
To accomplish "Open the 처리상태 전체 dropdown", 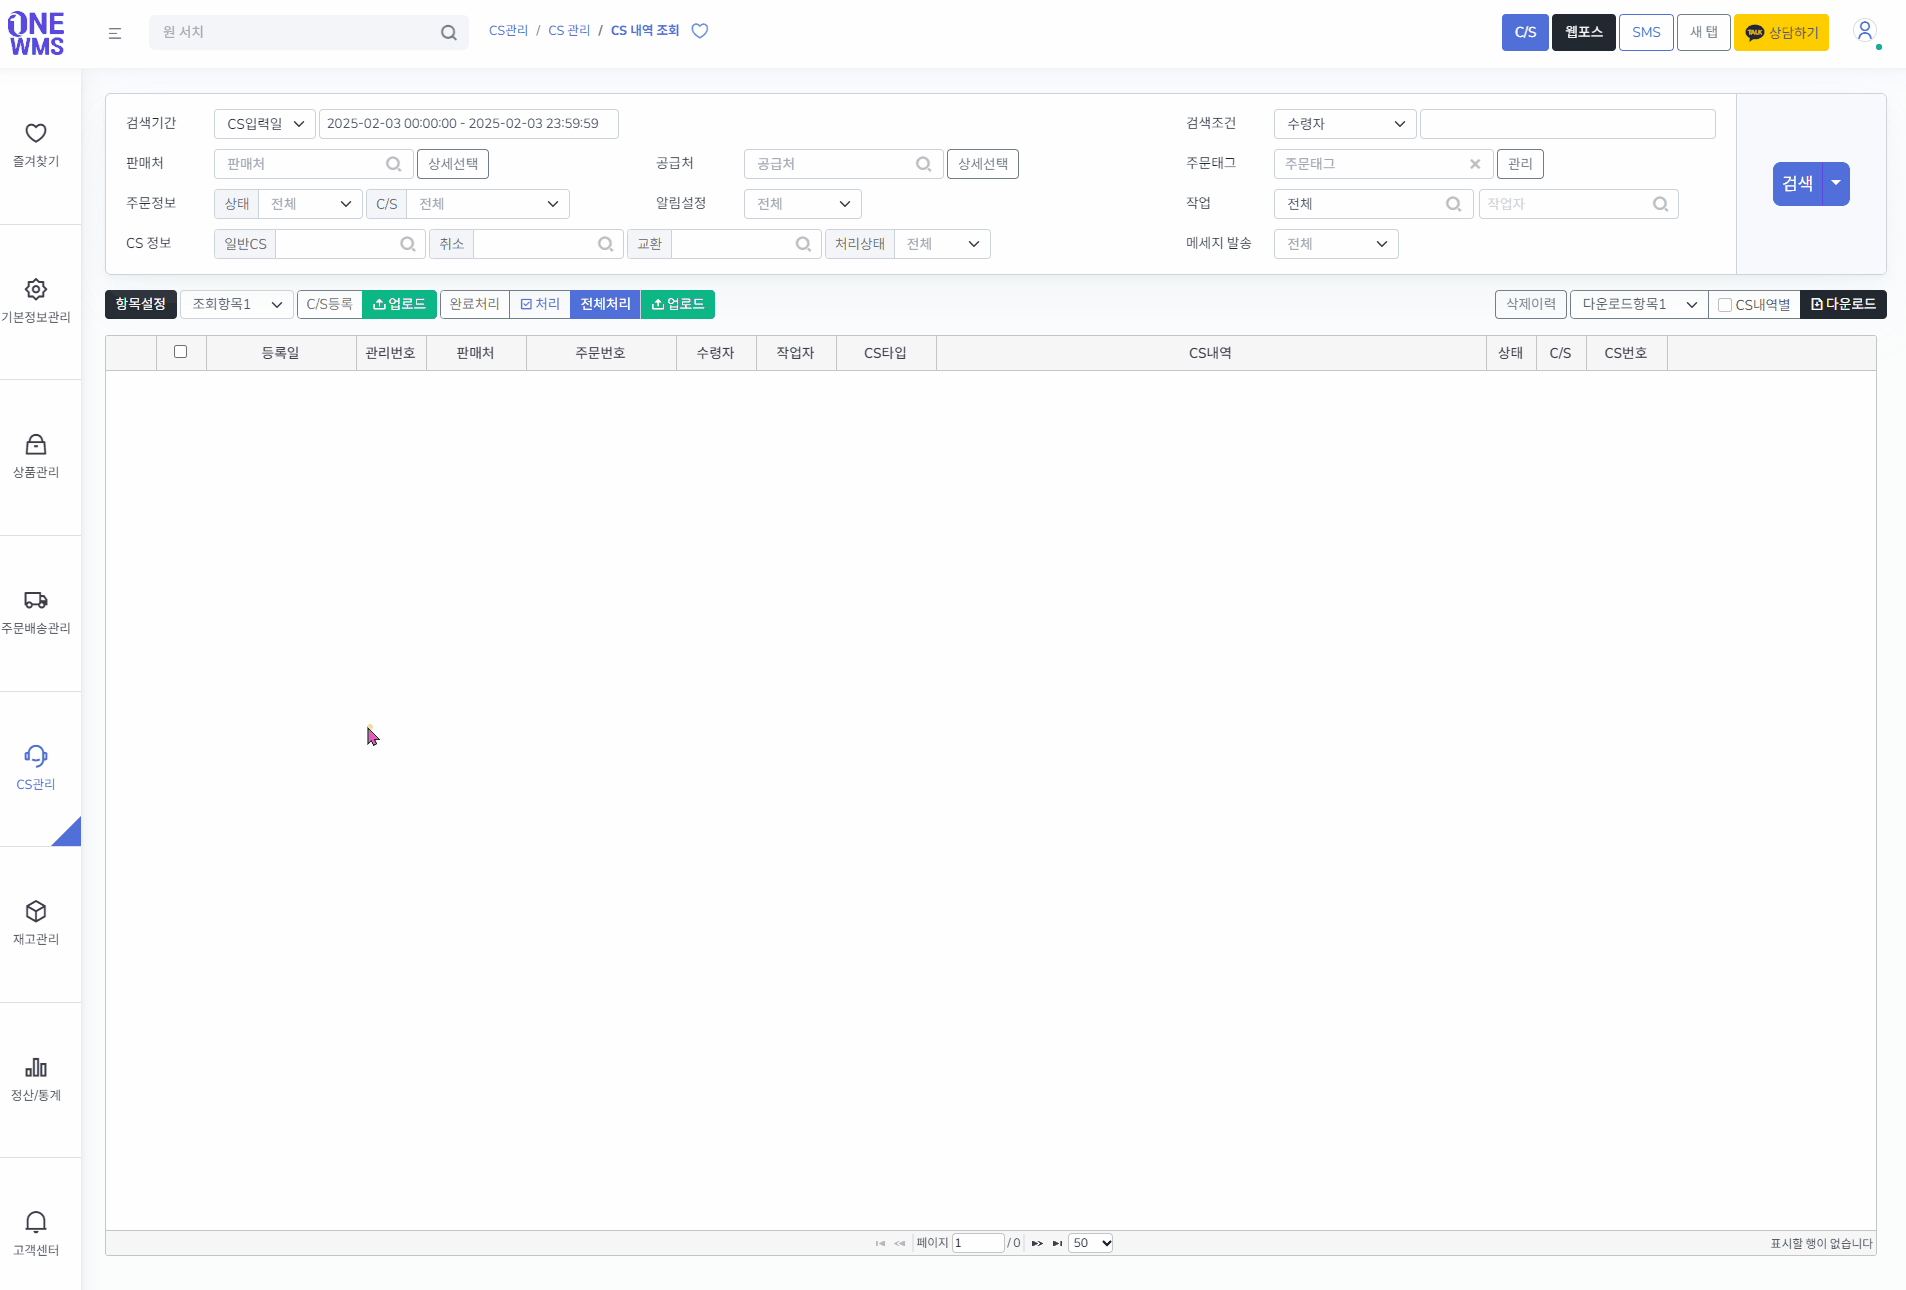I will pos(942,244).
